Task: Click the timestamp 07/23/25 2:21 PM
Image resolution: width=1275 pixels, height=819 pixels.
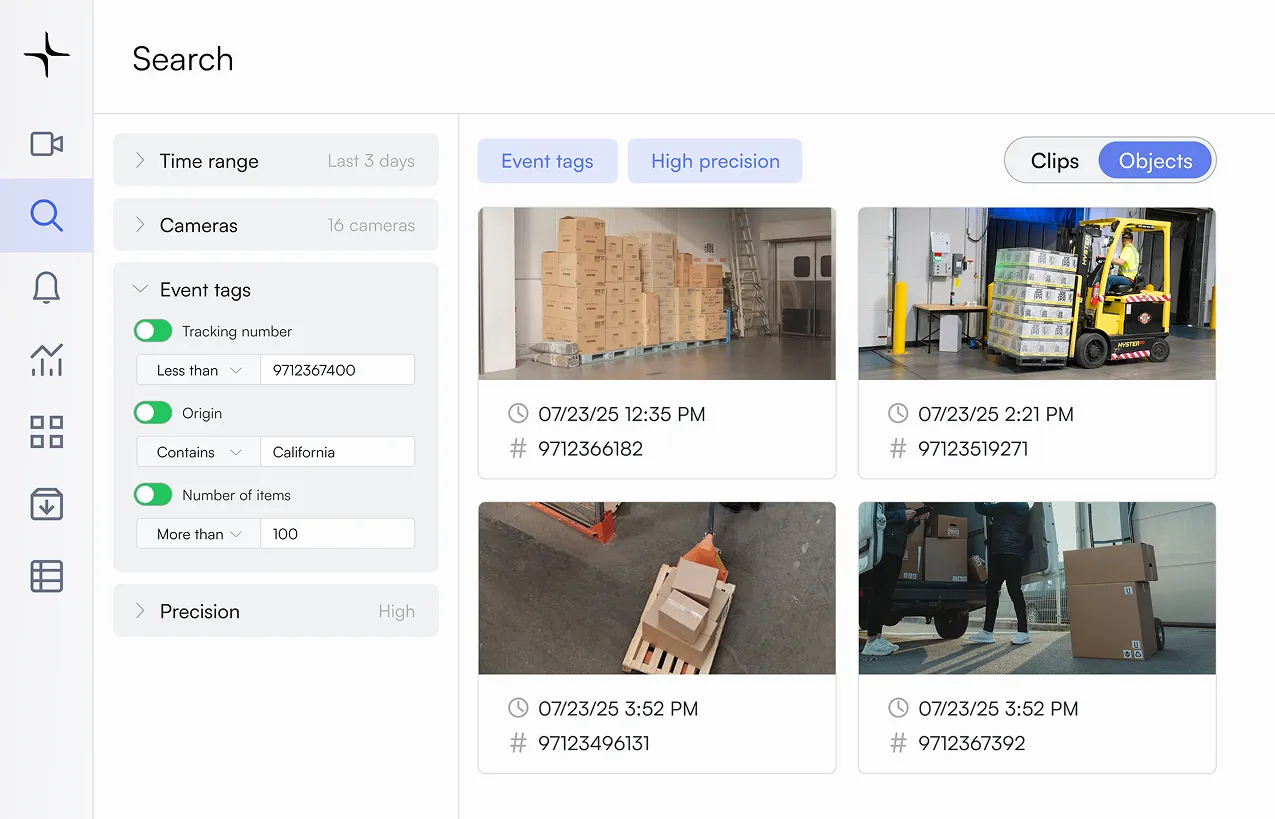Action: coord(996,414)
